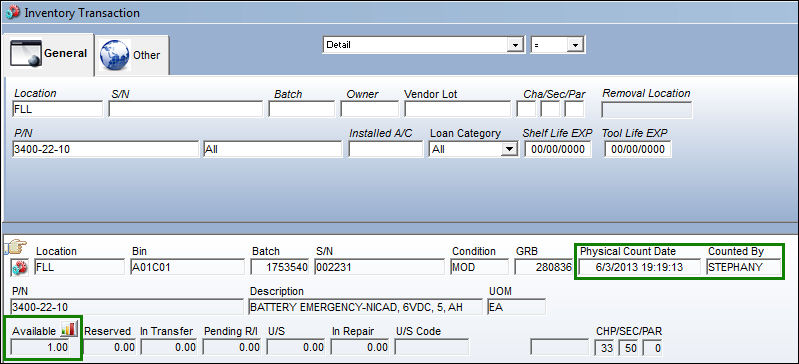Click the P/N filter field 3400-22-10
The image size is (799, 364).
105,149
